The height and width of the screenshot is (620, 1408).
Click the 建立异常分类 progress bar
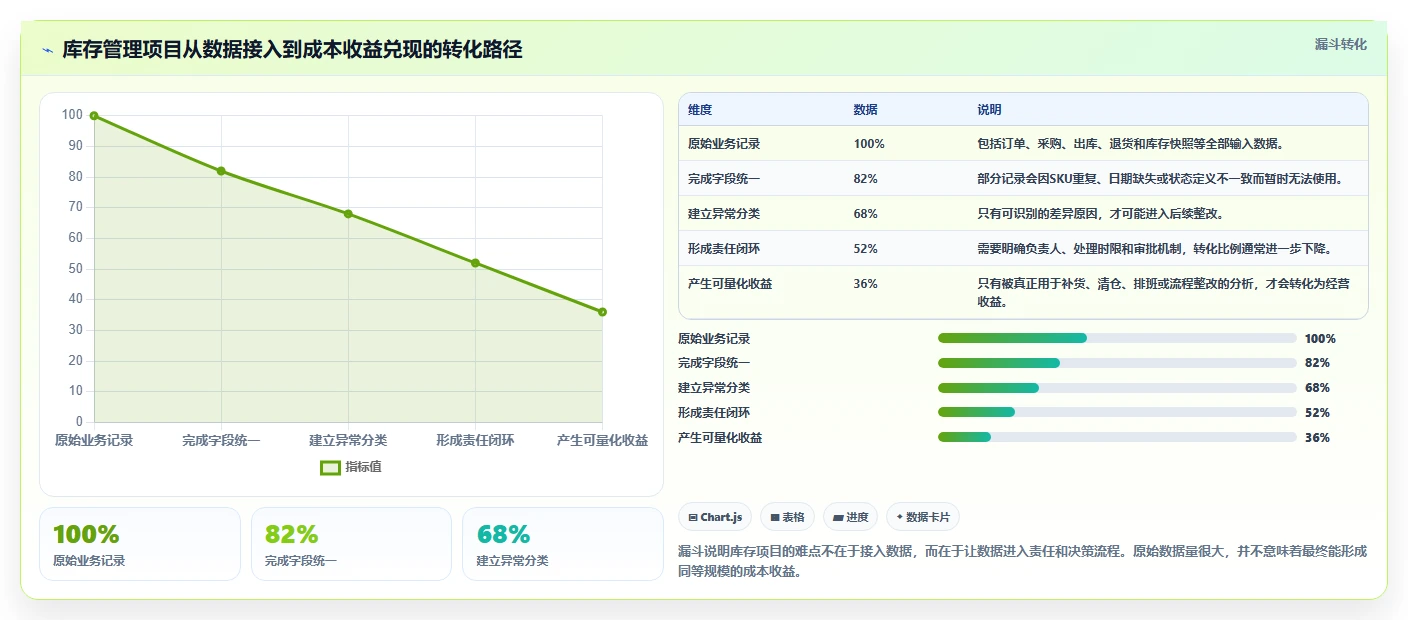pyautogui.click(x=1117, y=388)
